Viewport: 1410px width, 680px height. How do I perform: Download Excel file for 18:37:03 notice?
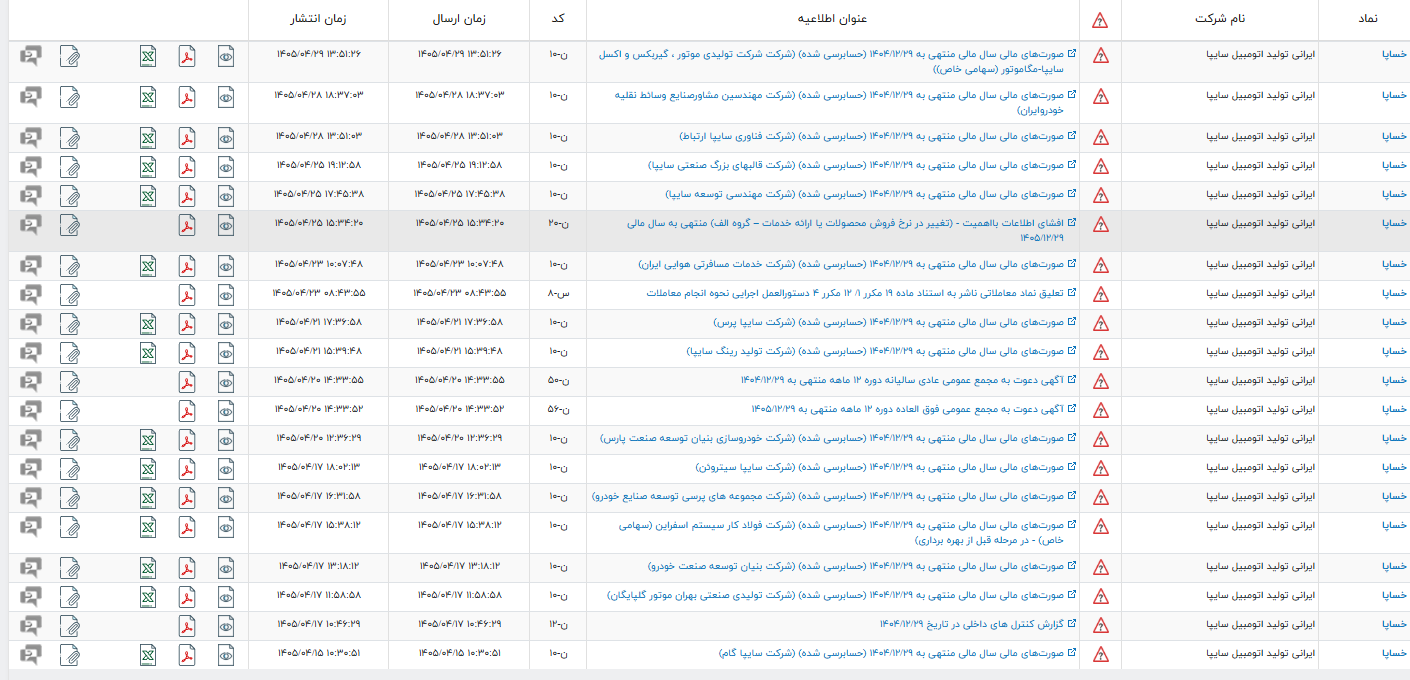point(147,97)
